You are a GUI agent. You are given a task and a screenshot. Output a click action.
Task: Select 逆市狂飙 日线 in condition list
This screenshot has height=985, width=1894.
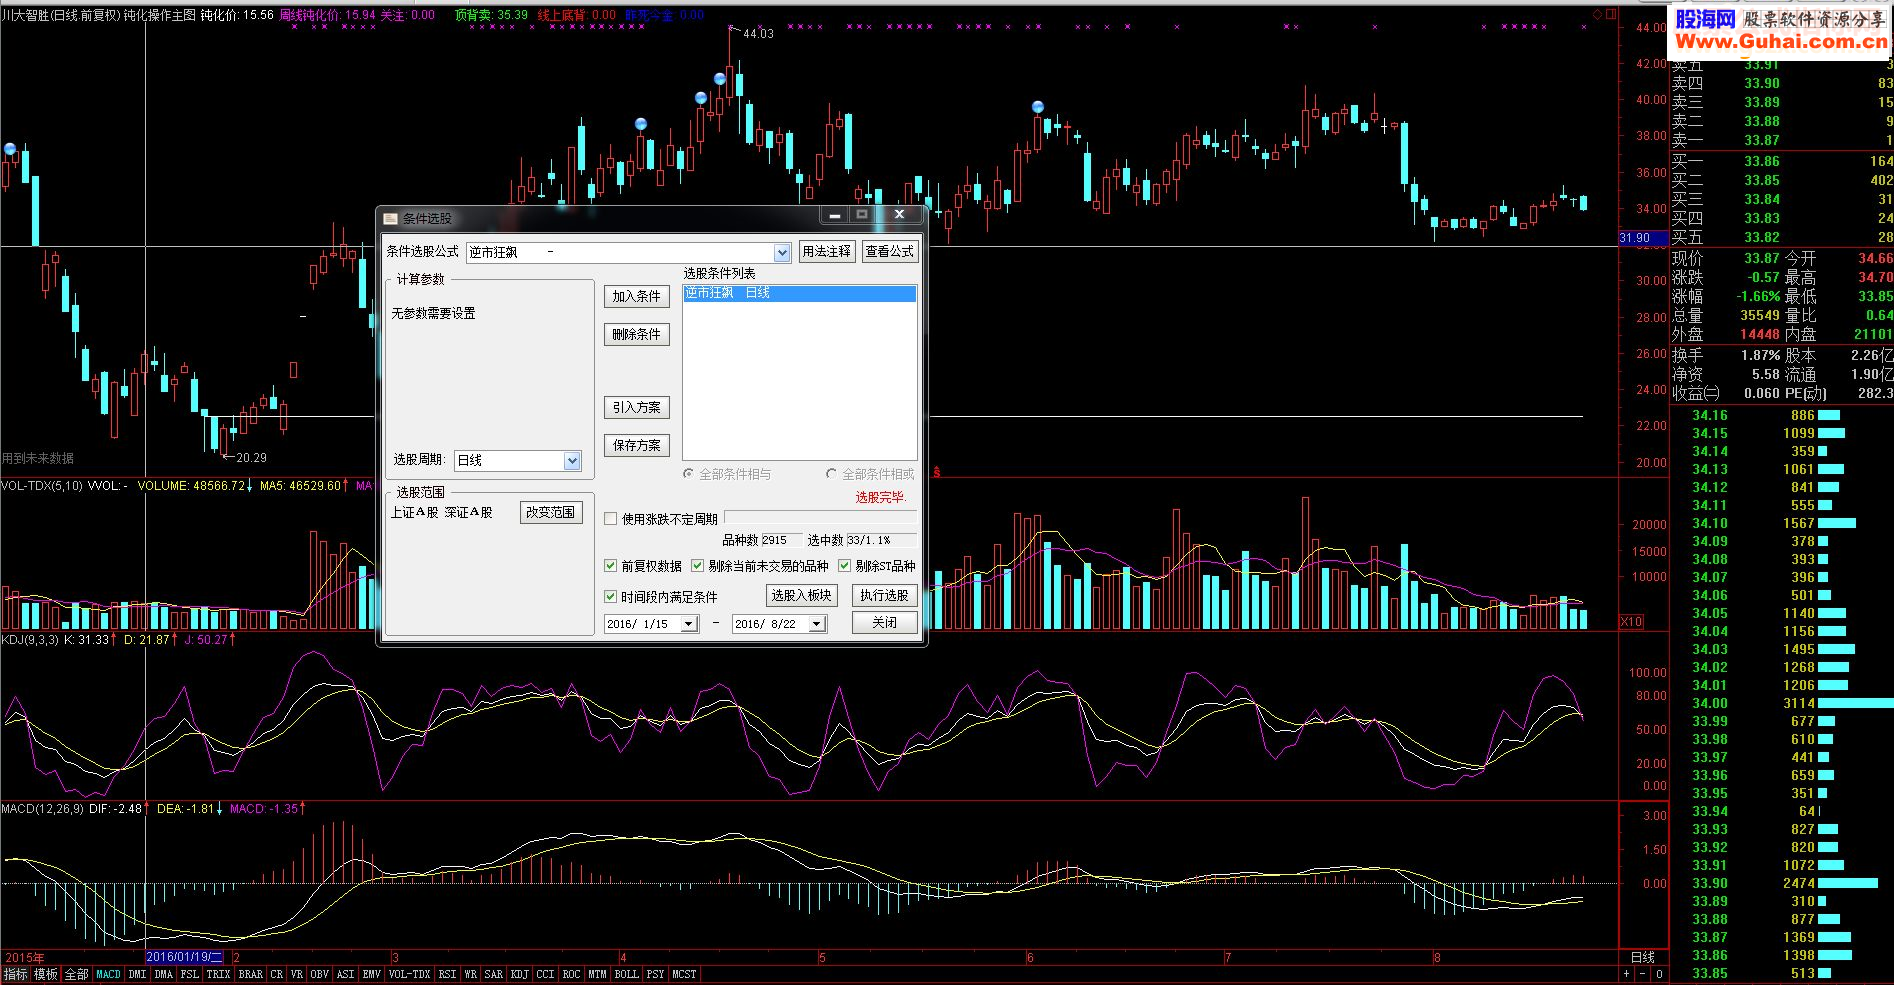(x=799, y=293)
